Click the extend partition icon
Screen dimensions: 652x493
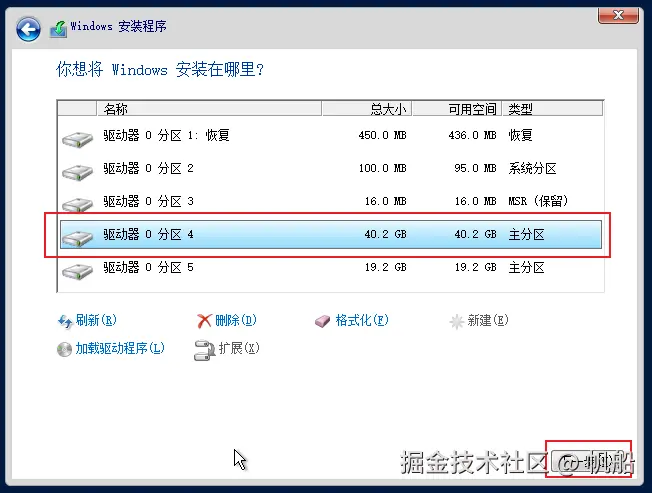pyautogui.click(x=205, y=350)
